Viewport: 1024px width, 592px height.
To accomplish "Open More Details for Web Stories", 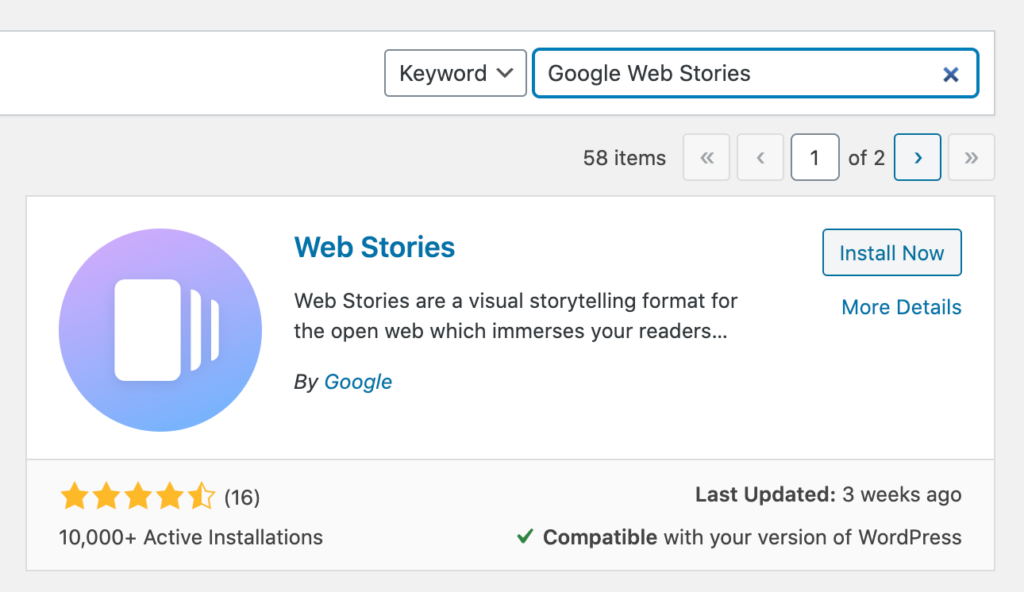I will pyautogui.click(x=900, y=307).
